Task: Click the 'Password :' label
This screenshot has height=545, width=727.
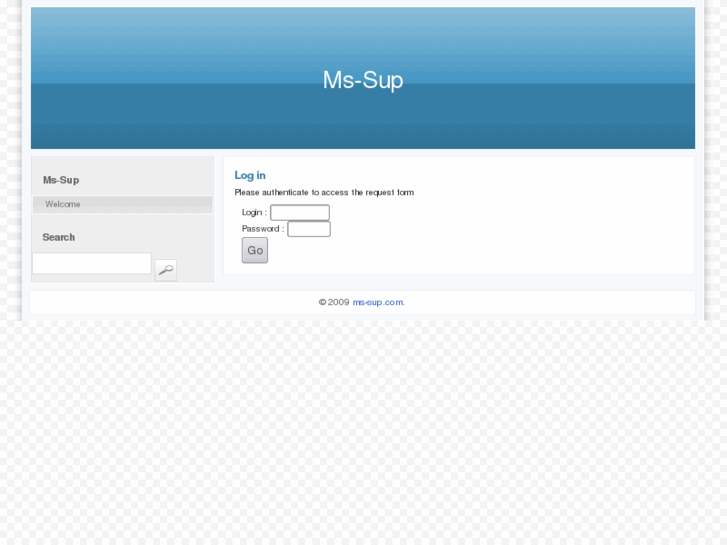Action: (x=263, y=229)
